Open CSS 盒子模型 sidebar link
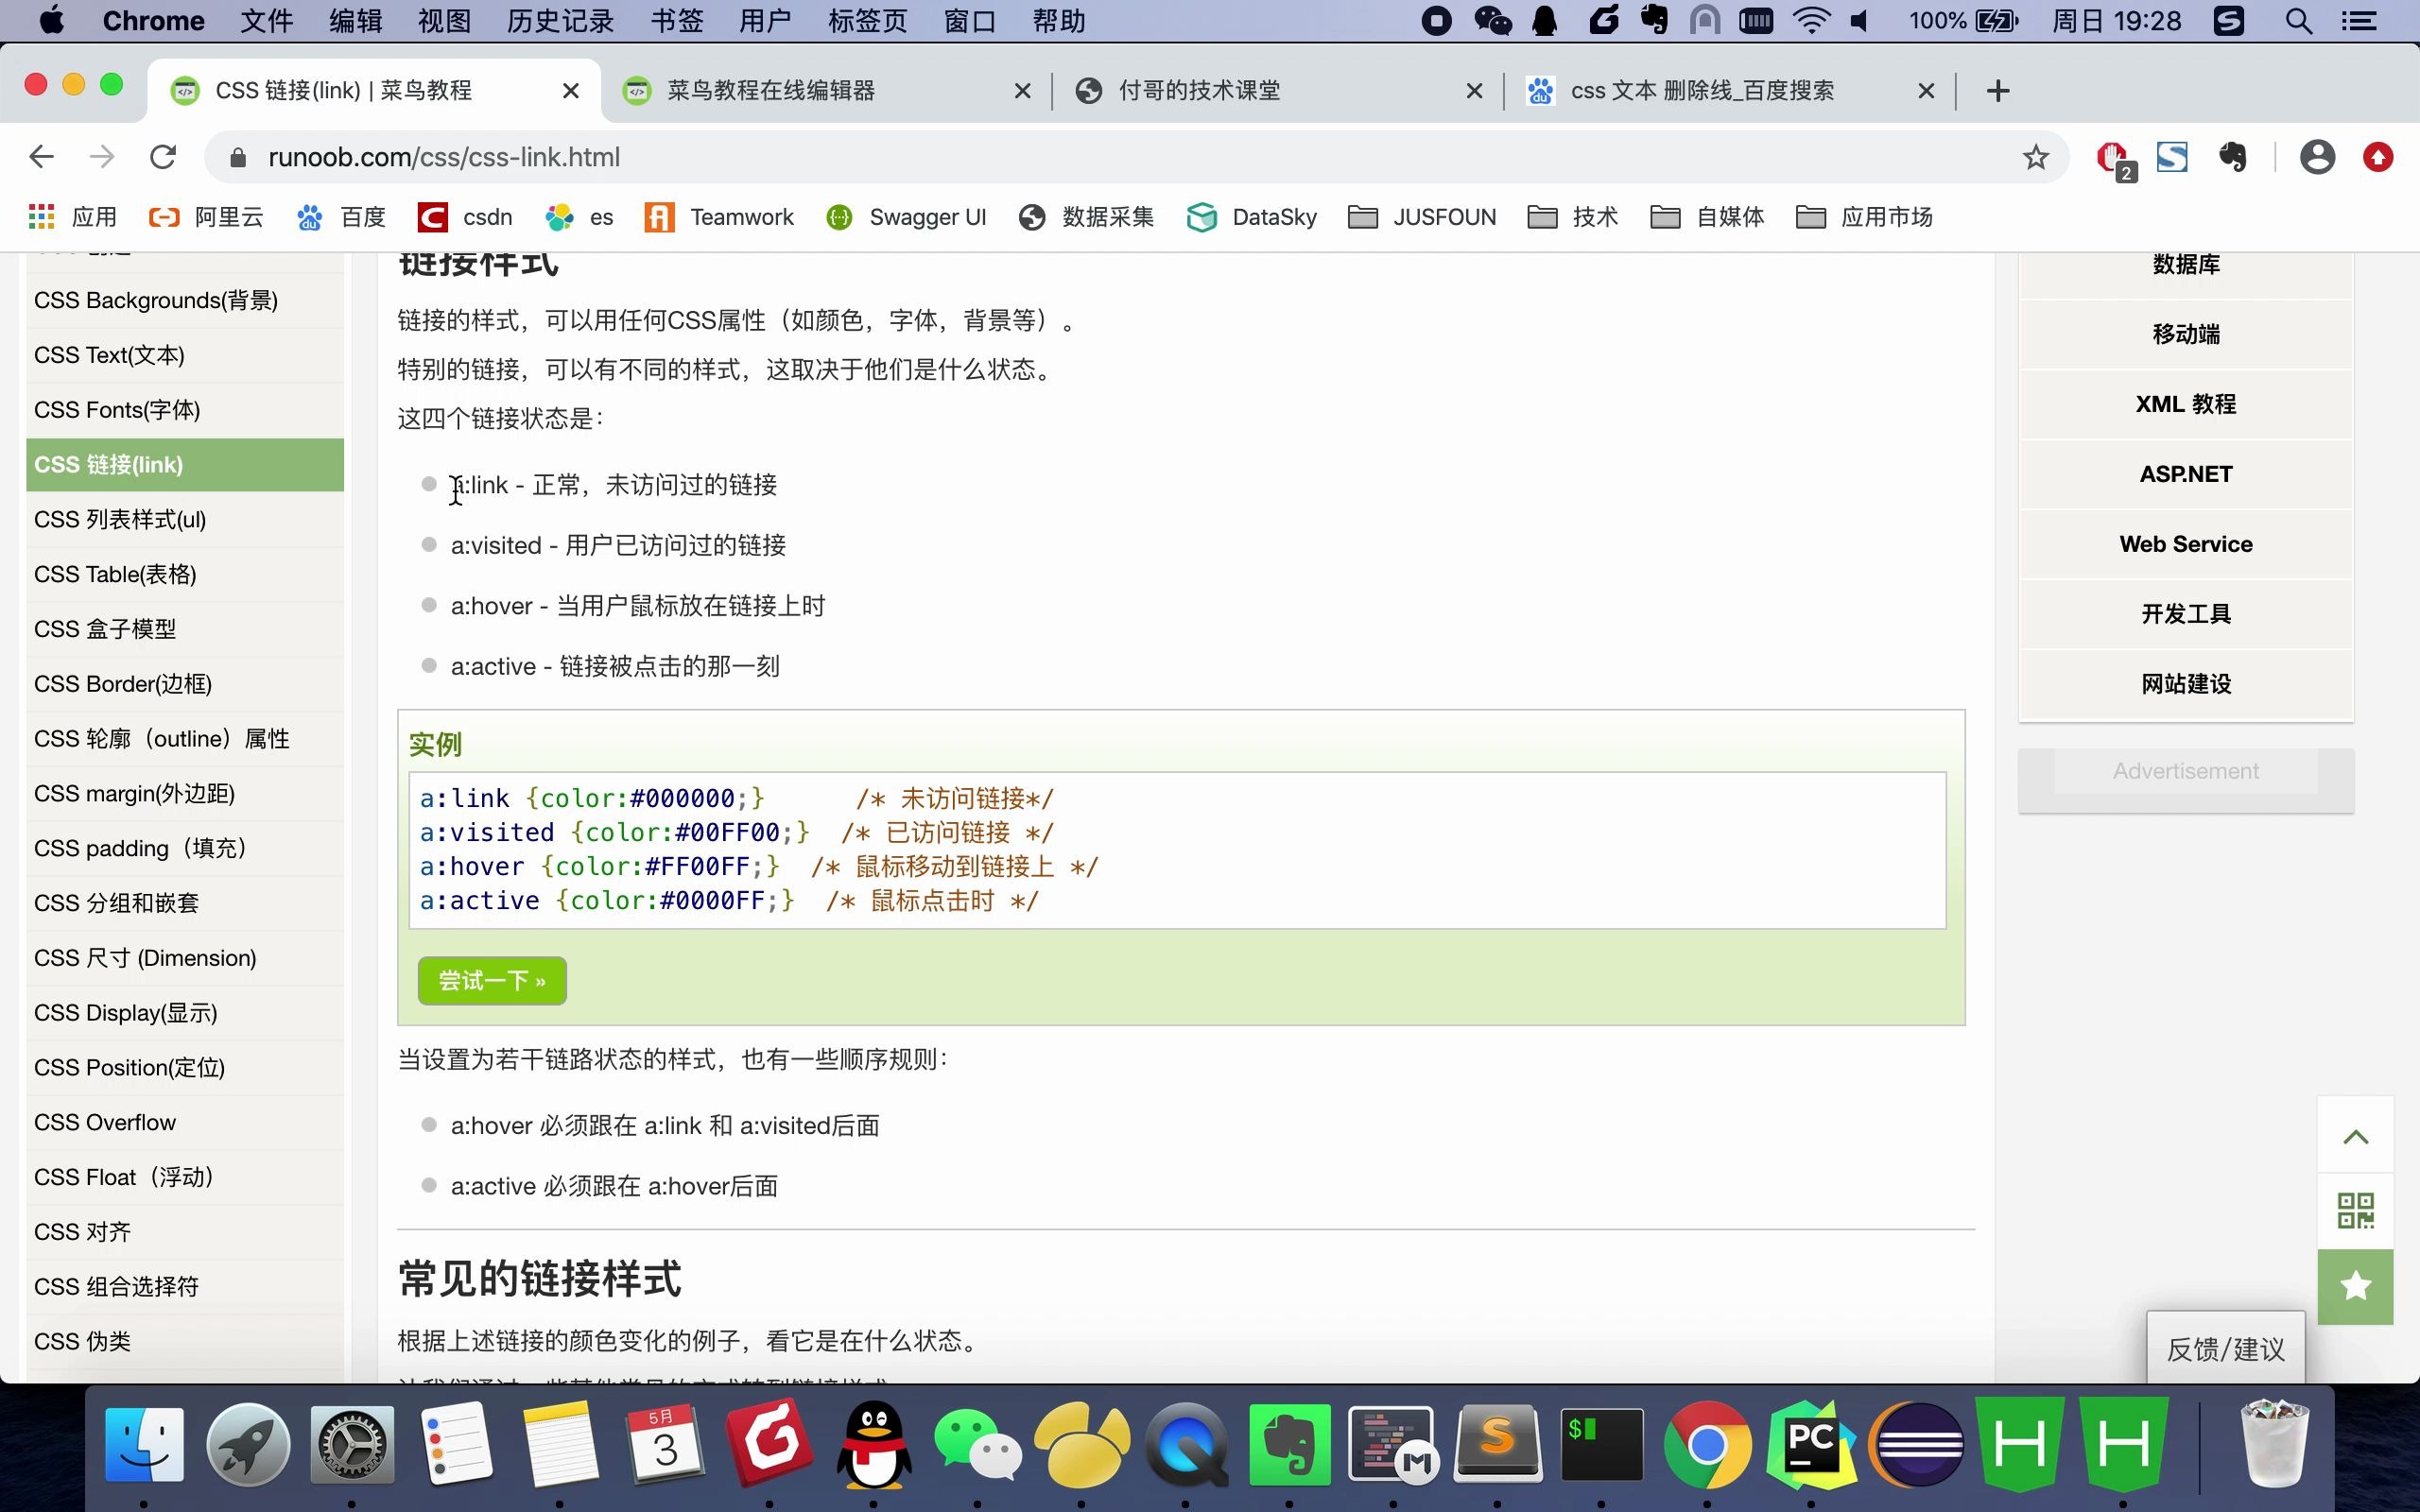This screenshot has width=2420, height=1512. [105, 629]
